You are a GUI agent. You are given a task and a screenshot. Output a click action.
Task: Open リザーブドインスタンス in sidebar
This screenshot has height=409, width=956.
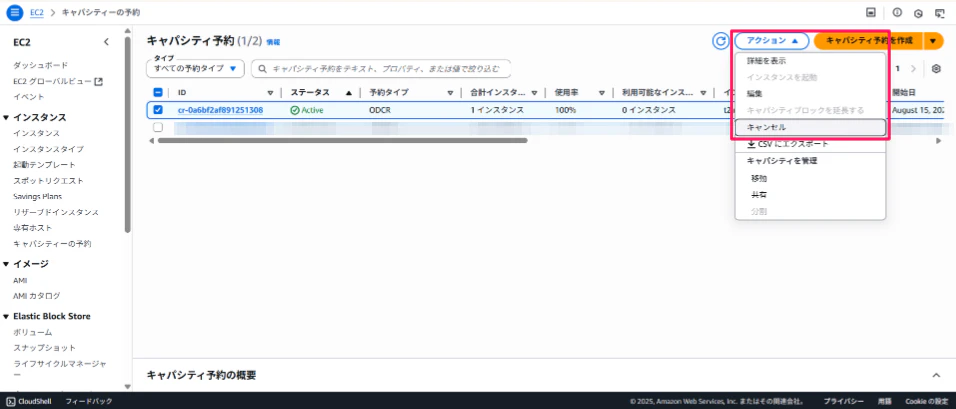(x=56, y=212)
